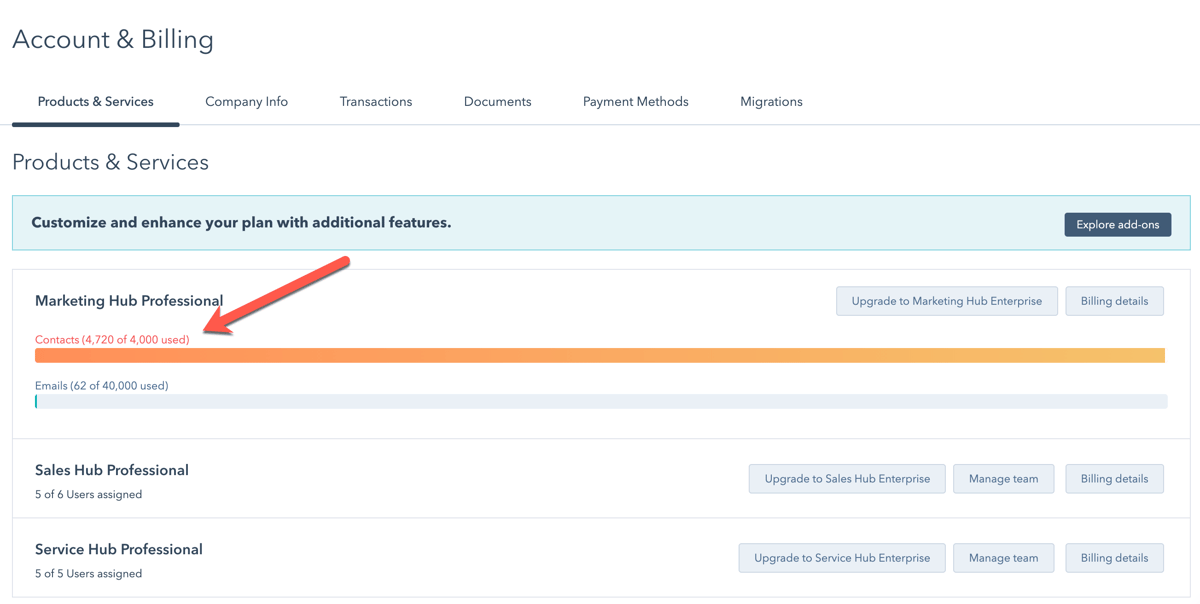Click the Contacts usage warning text
1200x604 pixels.
112,339
